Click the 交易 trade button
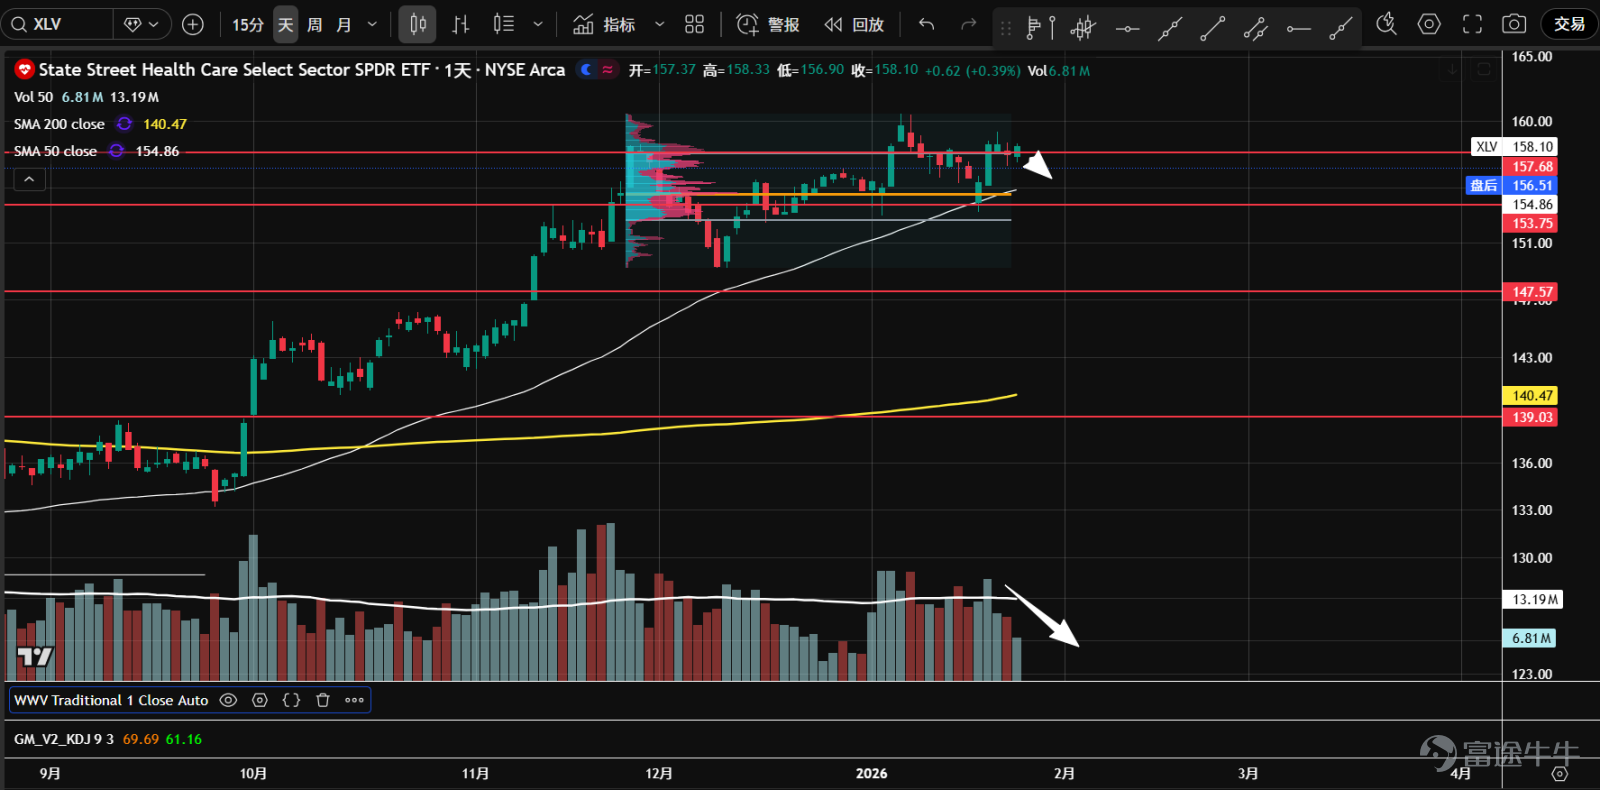1600x790 pixels. (1569, 24)
